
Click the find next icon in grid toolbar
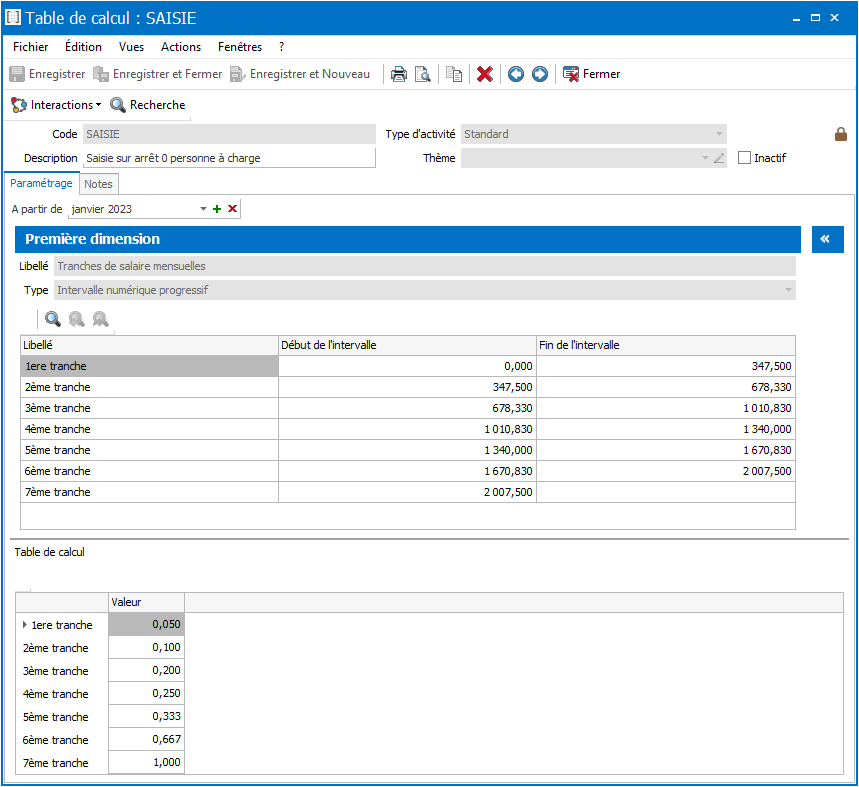[x=100, y=319]
